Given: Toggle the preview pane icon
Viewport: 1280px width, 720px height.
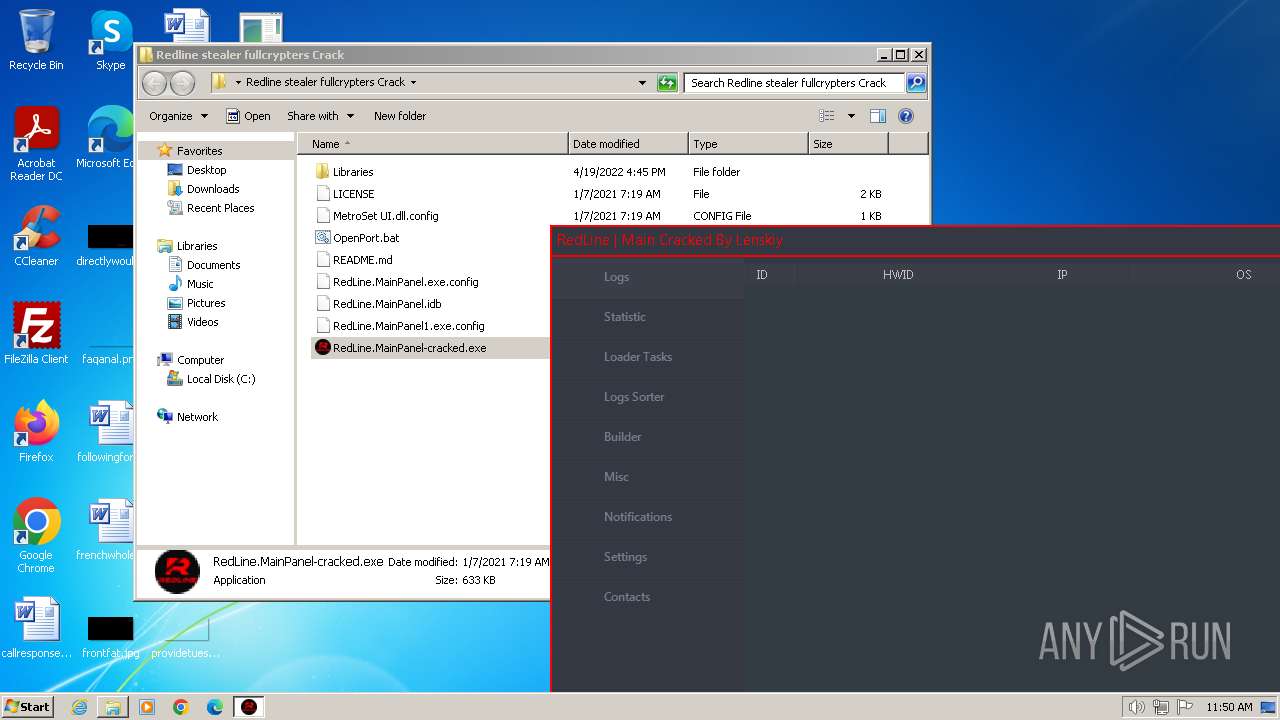Looking at the screenshot, I should (x=878, y=116).
